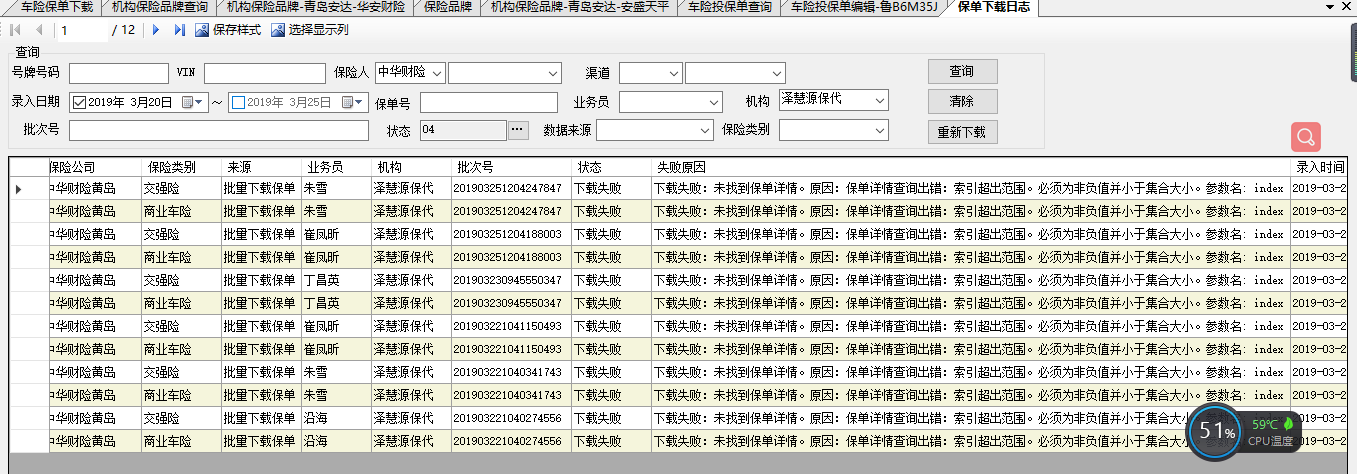Click the 号牌号码 input field
Screen dimensions: 1357x474
pyautogui.click(x=119, y=72)
